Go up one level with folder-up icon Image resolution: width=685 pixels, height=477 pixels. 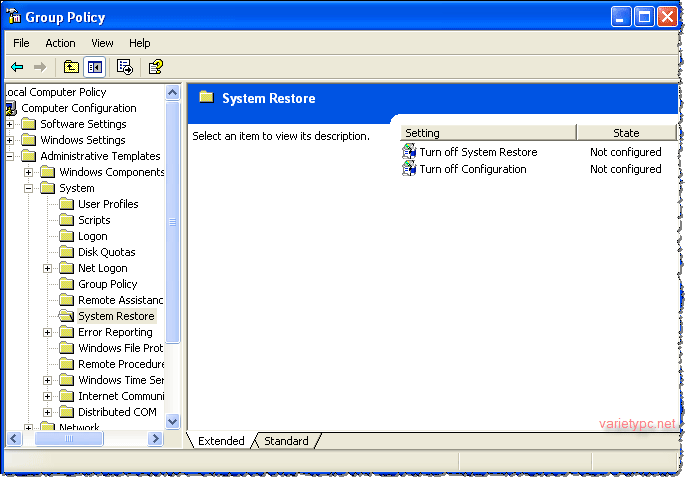(x=71, y=67)
